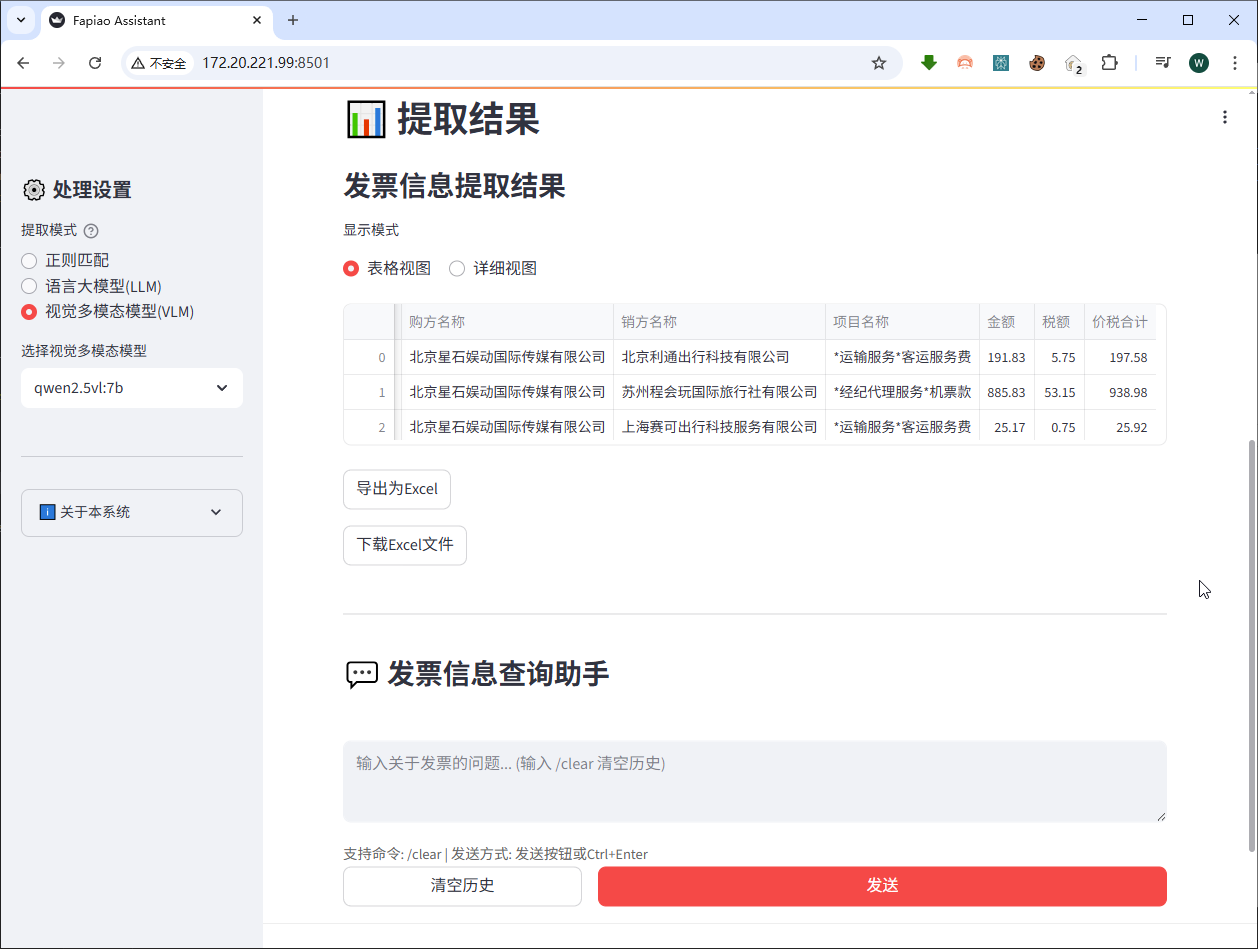Viewport: 1258px width, 949px height.
Task: Click the chat bubble icon beside 发票信息查询助手
Action: point(362,673)
